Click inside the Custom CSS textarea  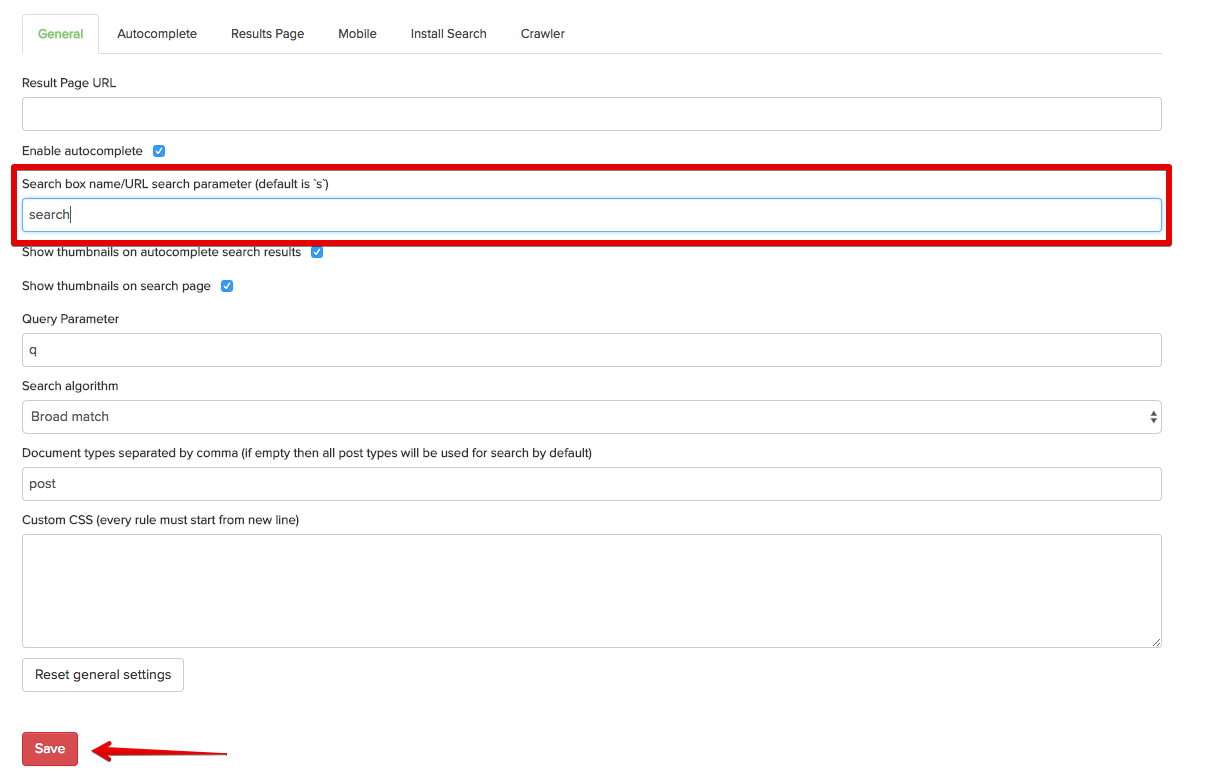(592, 591)
